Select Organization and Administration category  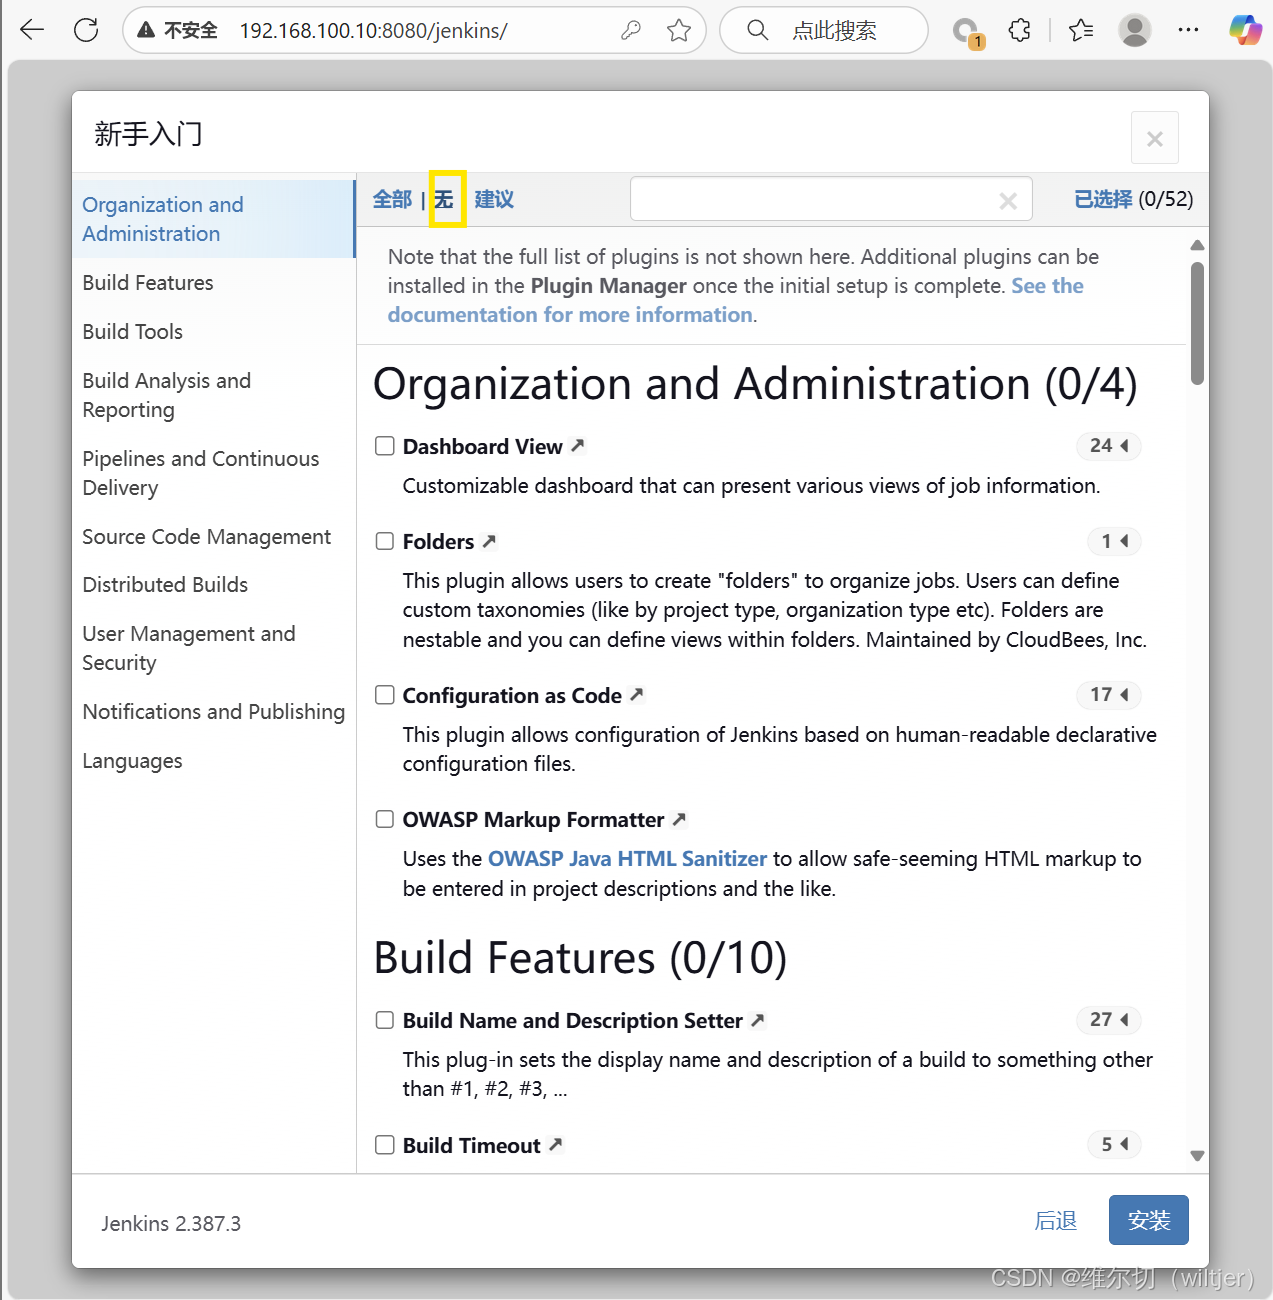214,219
